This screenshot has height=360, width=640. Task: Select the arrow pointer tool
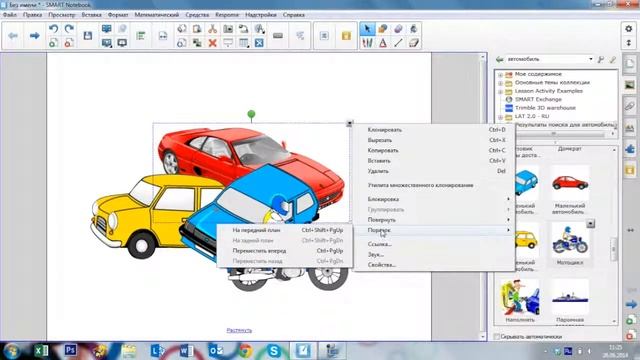367,29
